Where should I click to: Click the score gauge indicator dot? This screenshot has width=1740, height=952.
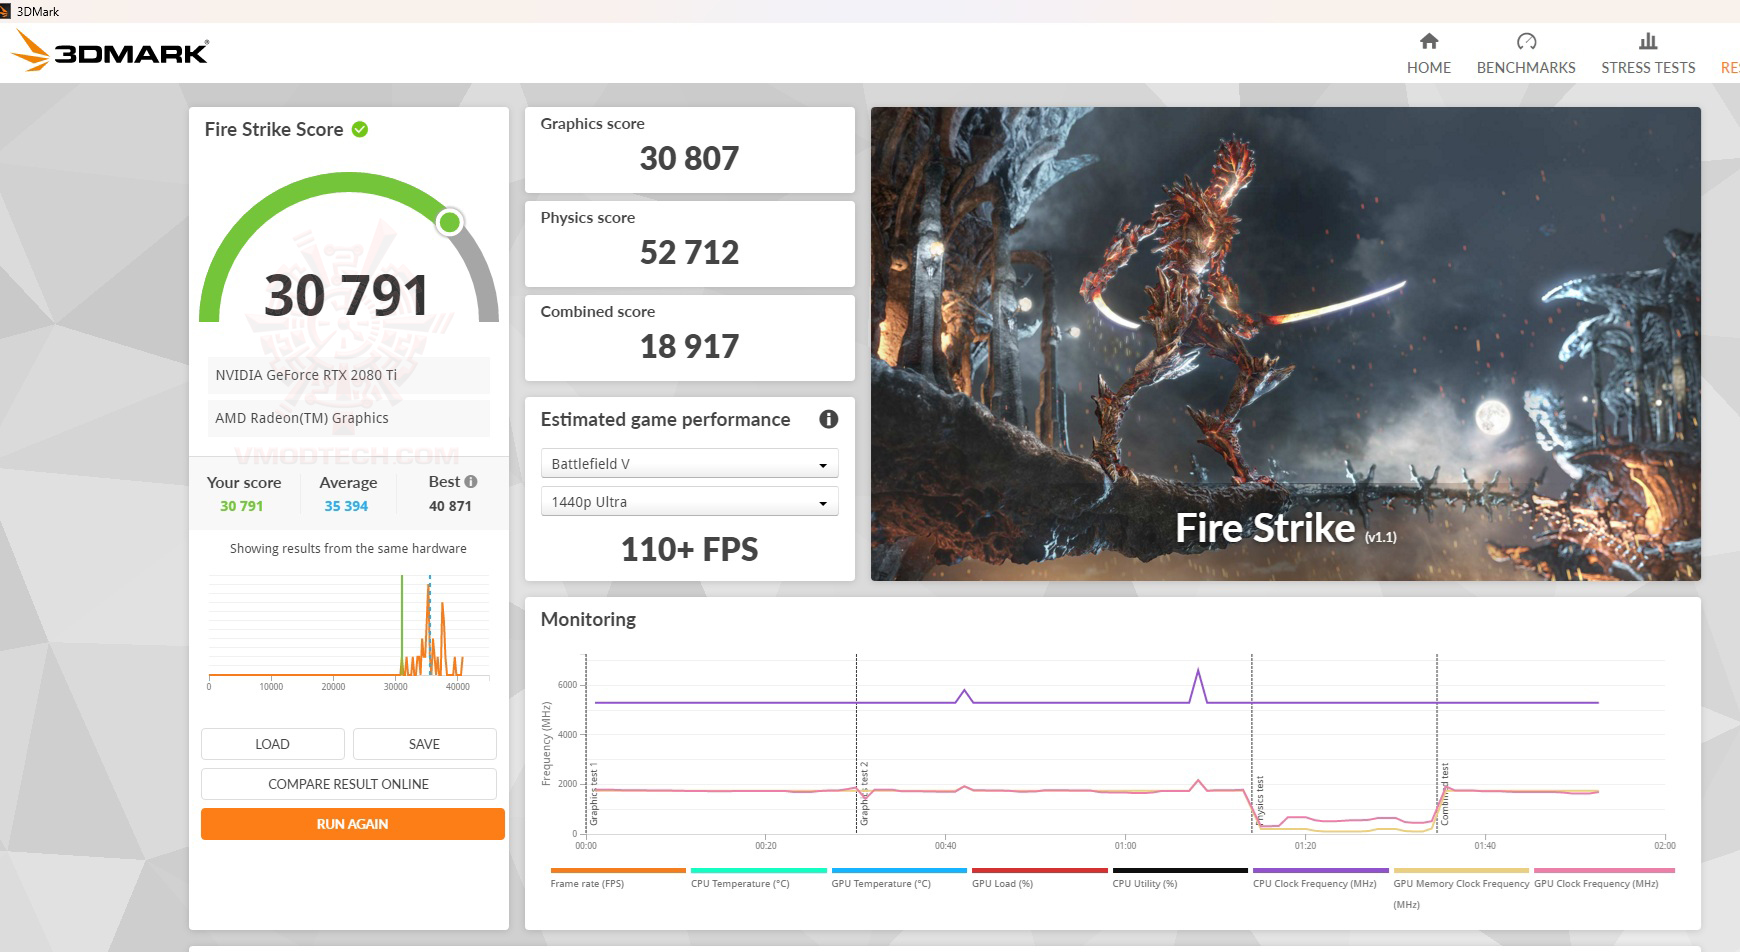[449, 222]
